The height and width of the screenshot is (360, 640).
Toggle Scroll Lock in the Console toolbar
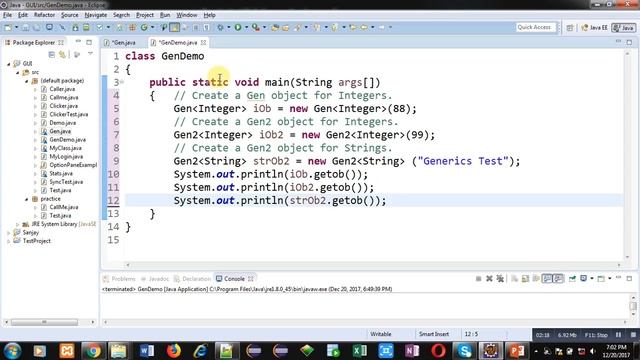tap(525, 279)
